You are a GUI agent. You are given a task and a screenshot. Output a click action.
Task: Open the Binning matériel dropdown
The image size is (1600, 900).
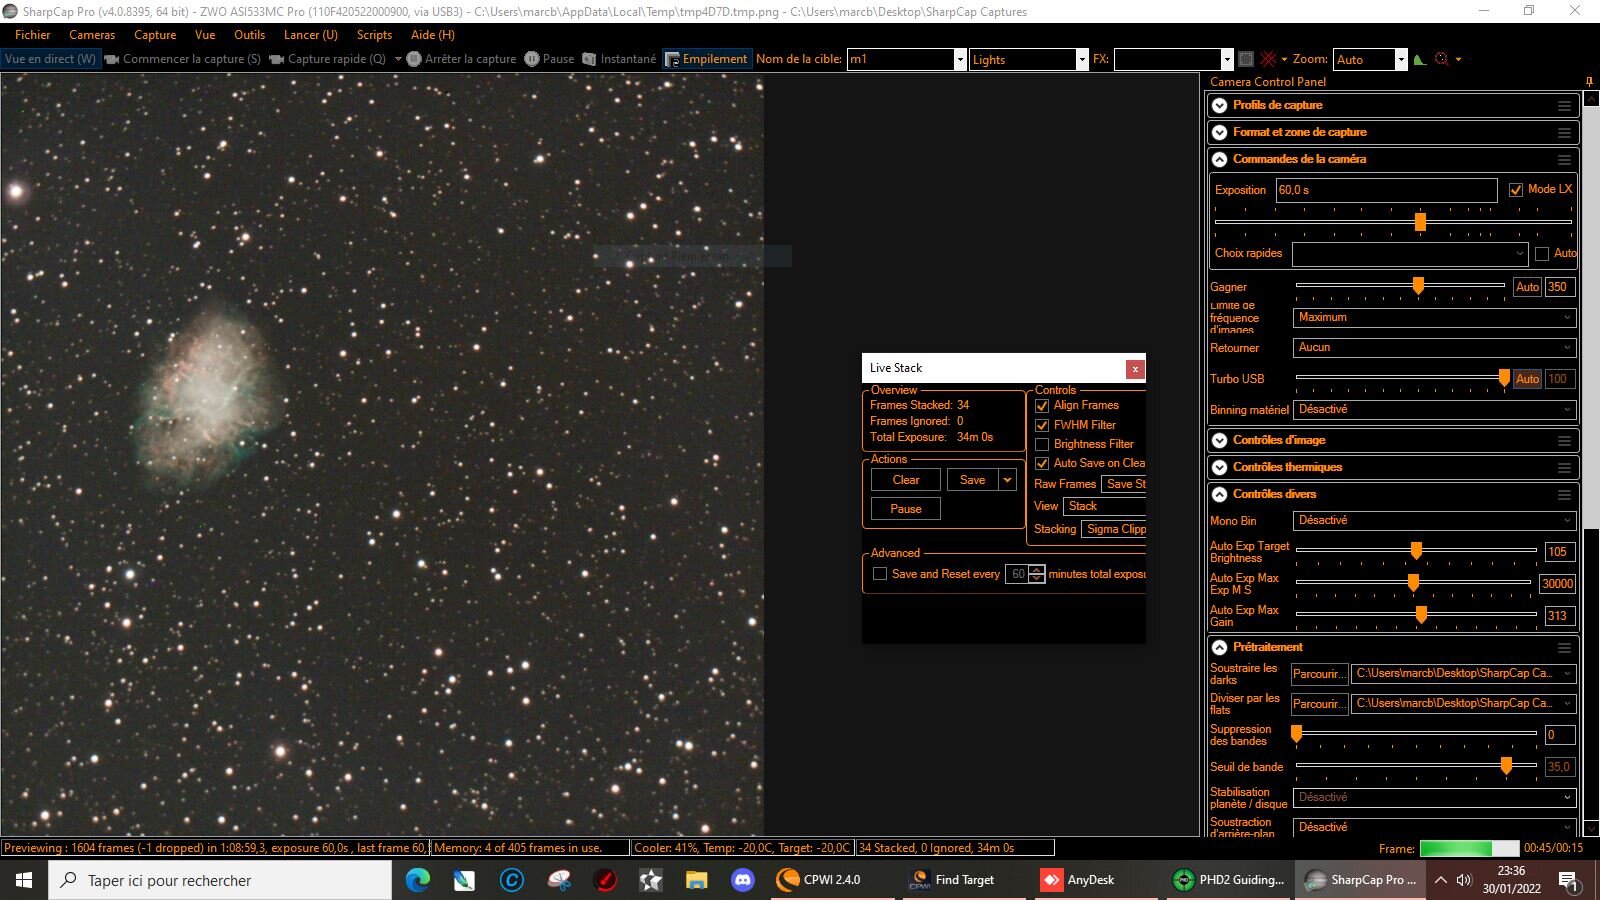click(1435, 410)
